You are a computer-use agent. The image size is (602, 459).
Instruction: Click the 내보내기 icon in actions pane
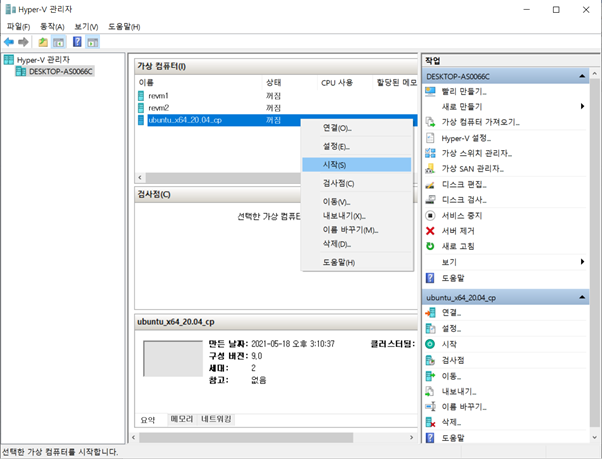point(430,391)
